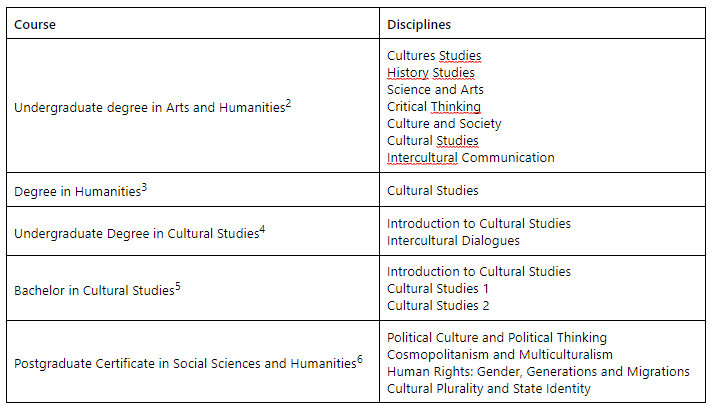Click the "Culture and Society" line
The width and height of the screenshot is (712, 407).
[444, 124]
